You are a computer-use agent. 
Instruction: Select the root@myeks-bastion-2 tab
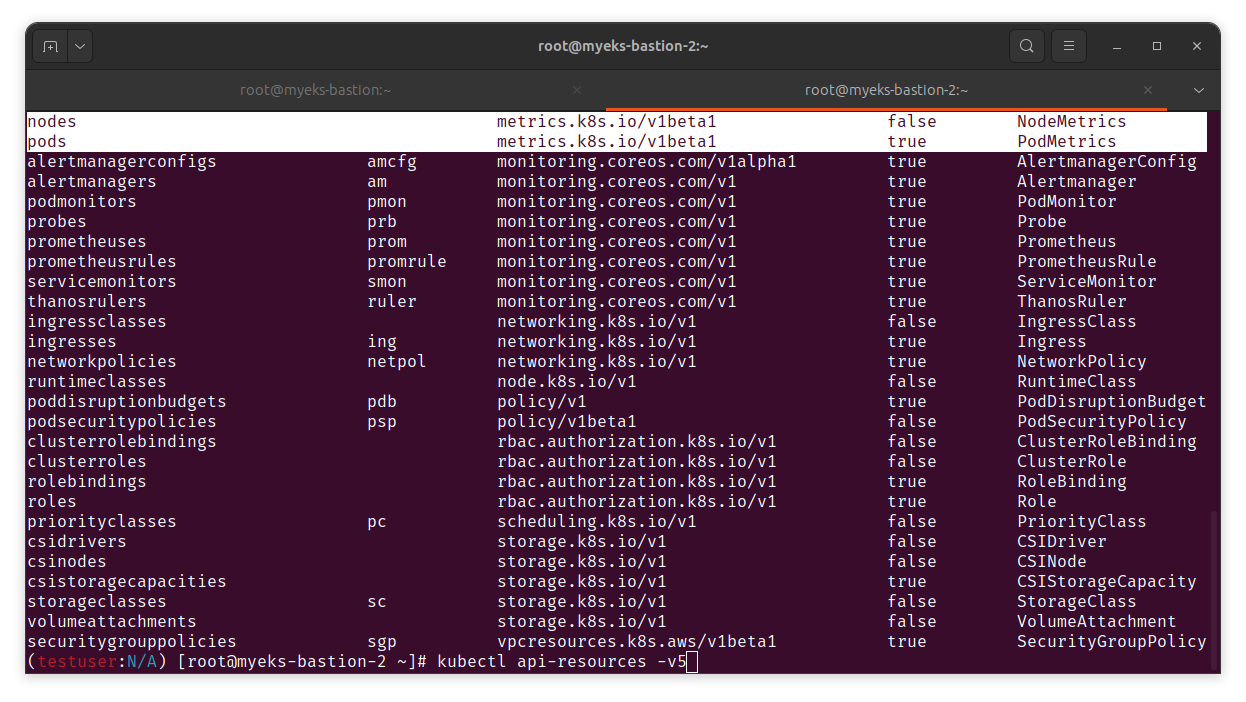click(x=886, y=90)
